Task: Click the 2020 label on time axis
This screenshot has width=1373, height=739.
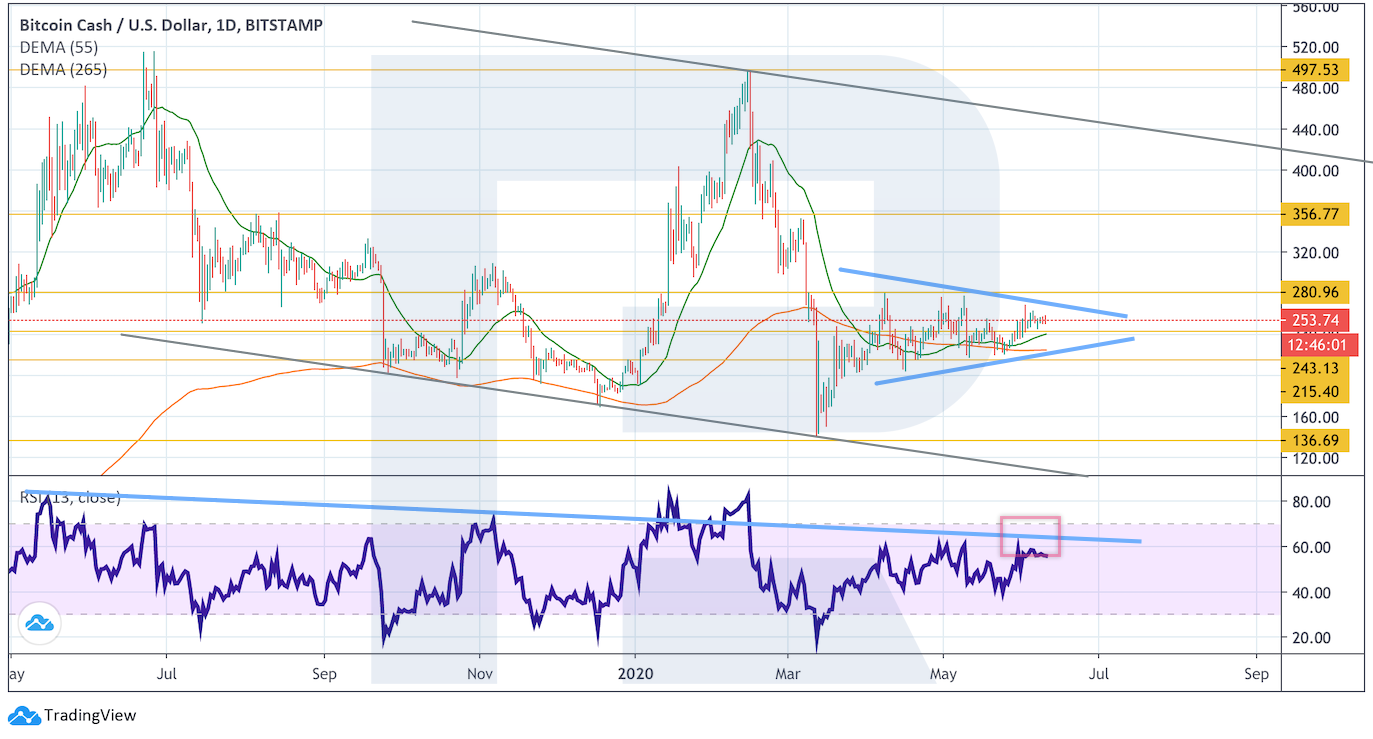Action: pos(635,674)
